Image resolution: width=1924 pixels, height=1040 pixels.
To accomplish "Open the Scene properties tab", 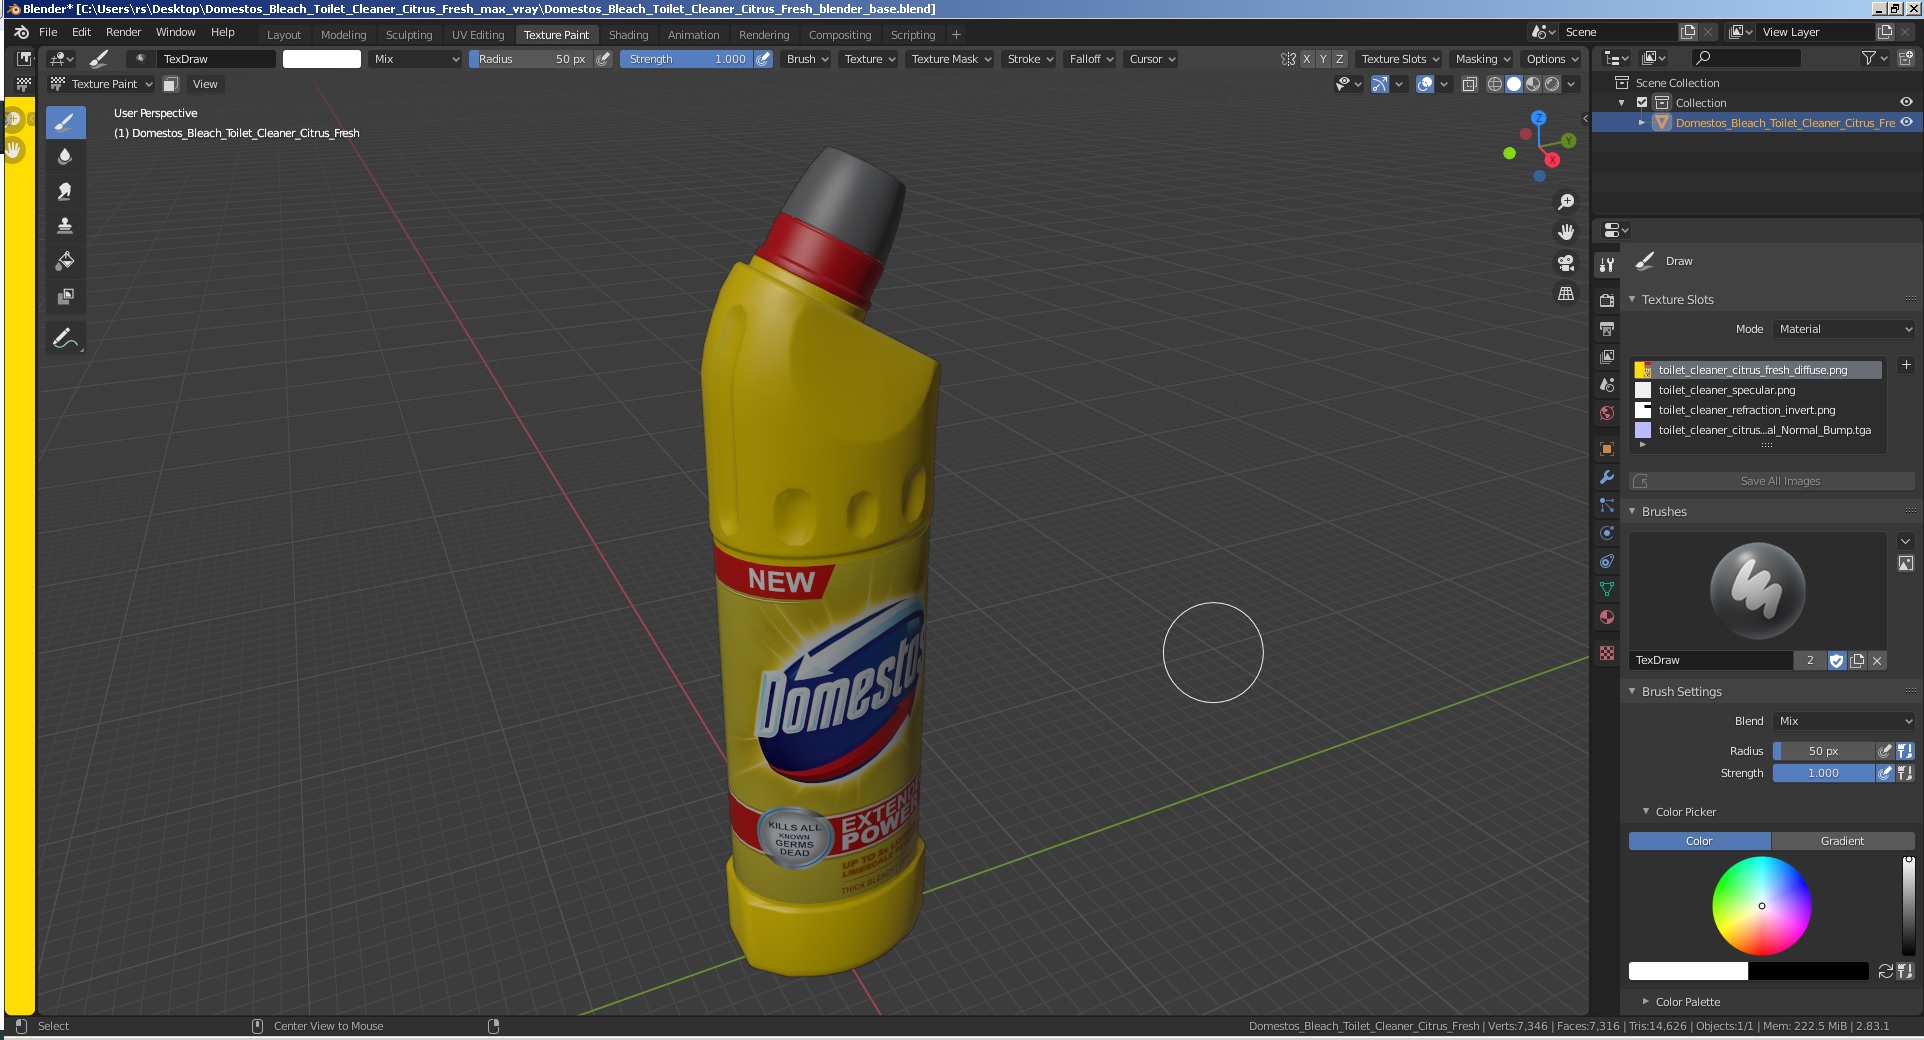I will click(1607, 384).
